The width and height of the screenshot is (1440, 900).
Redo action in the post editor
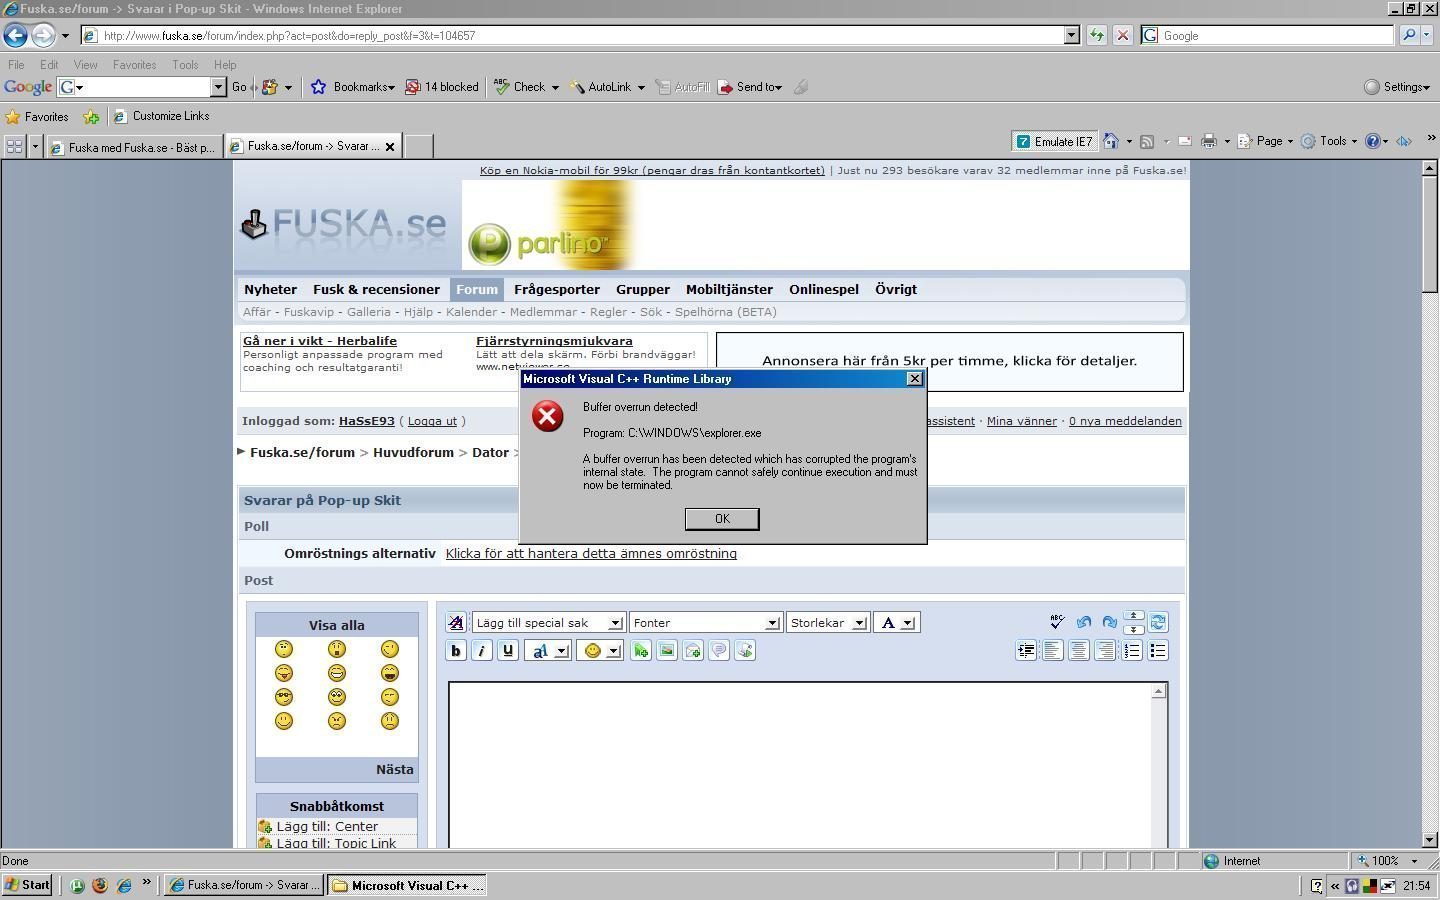coord(1109,622)
